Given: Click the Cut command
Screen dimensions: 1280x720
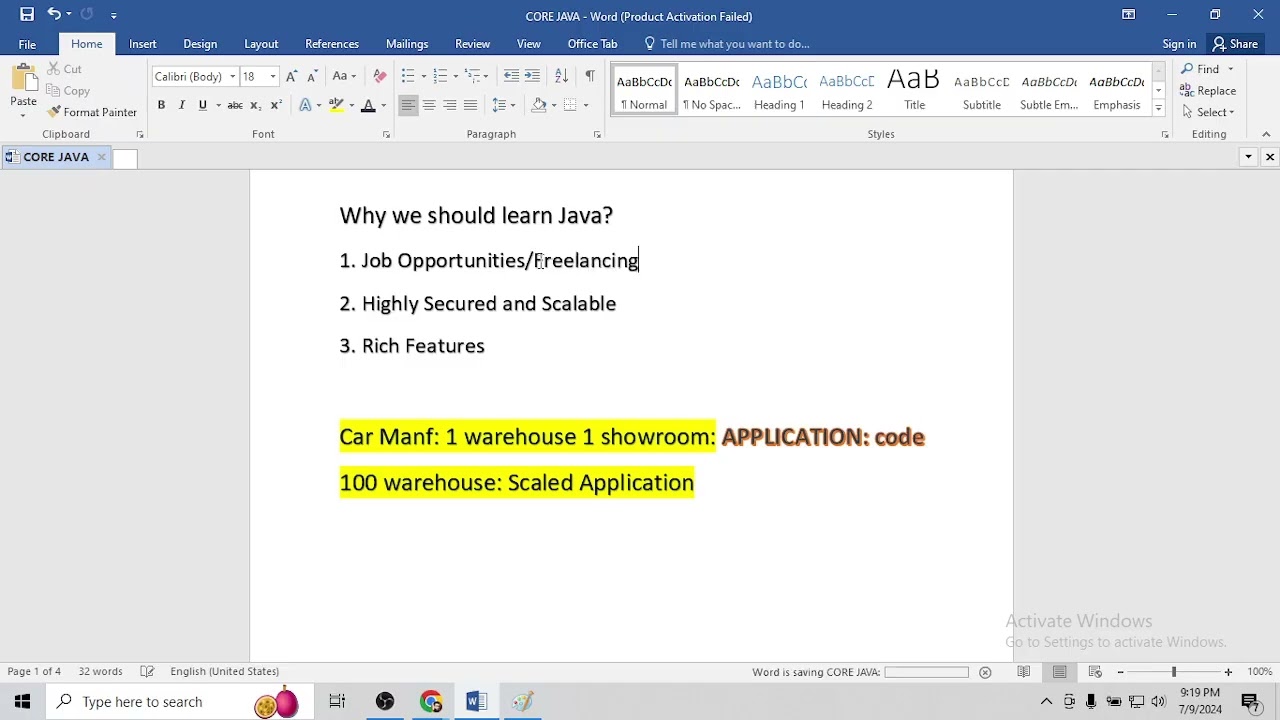Looking at the screenshot, I should [x=65, y=69].
